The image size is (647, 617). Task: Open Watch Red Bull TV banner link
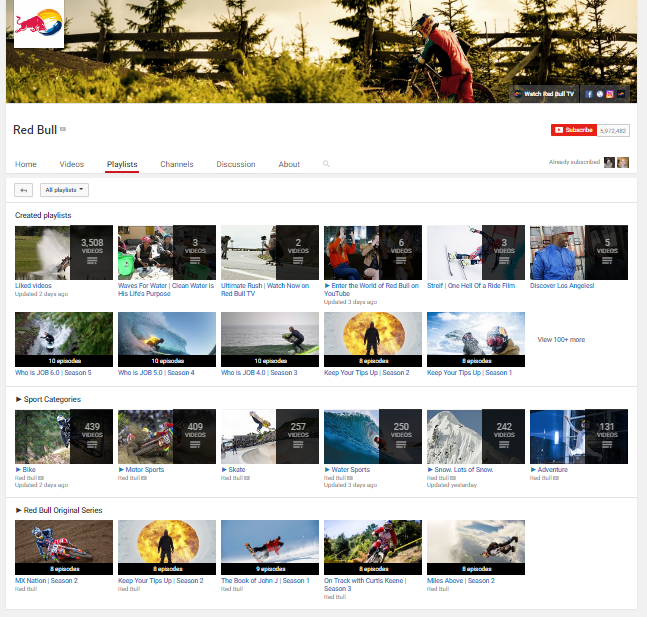(544, 94)
